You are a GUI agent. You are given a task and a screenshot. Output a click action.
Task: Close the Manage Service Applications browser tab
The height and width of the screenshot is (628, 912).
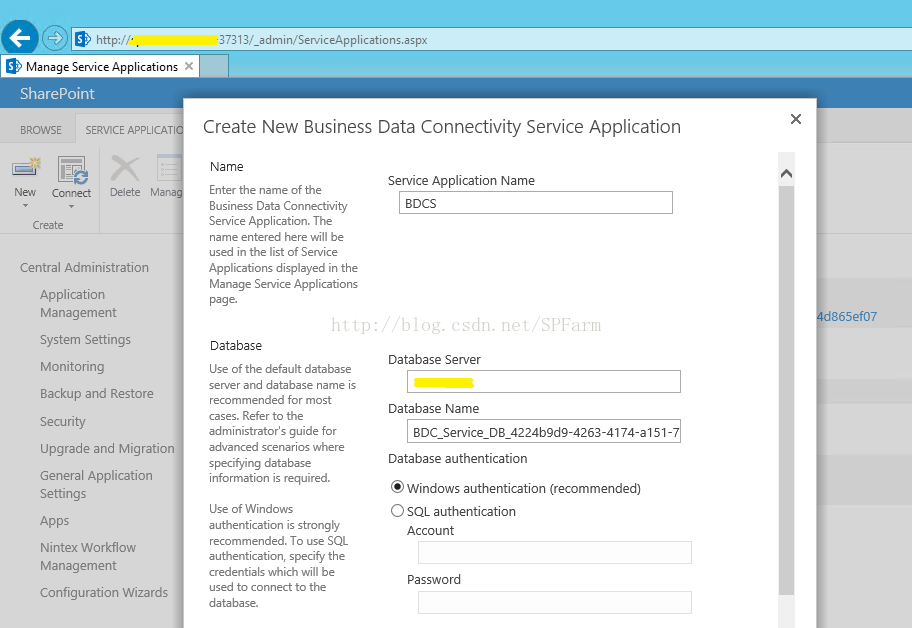point(189,66)
